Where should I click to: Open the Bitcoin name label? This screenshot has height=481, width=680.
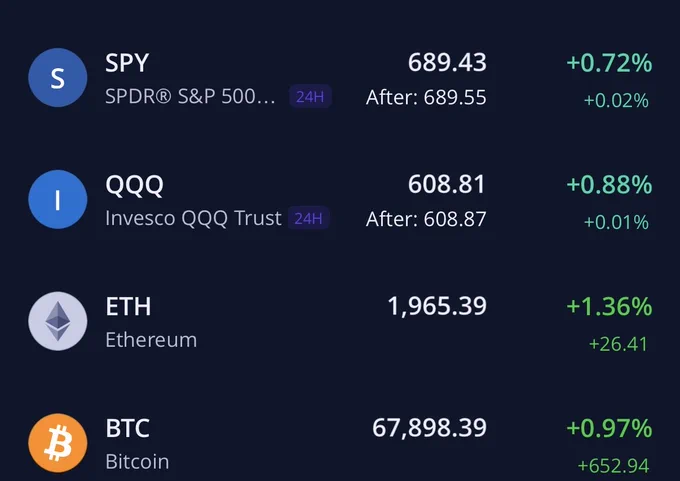[x=137, y=462]
